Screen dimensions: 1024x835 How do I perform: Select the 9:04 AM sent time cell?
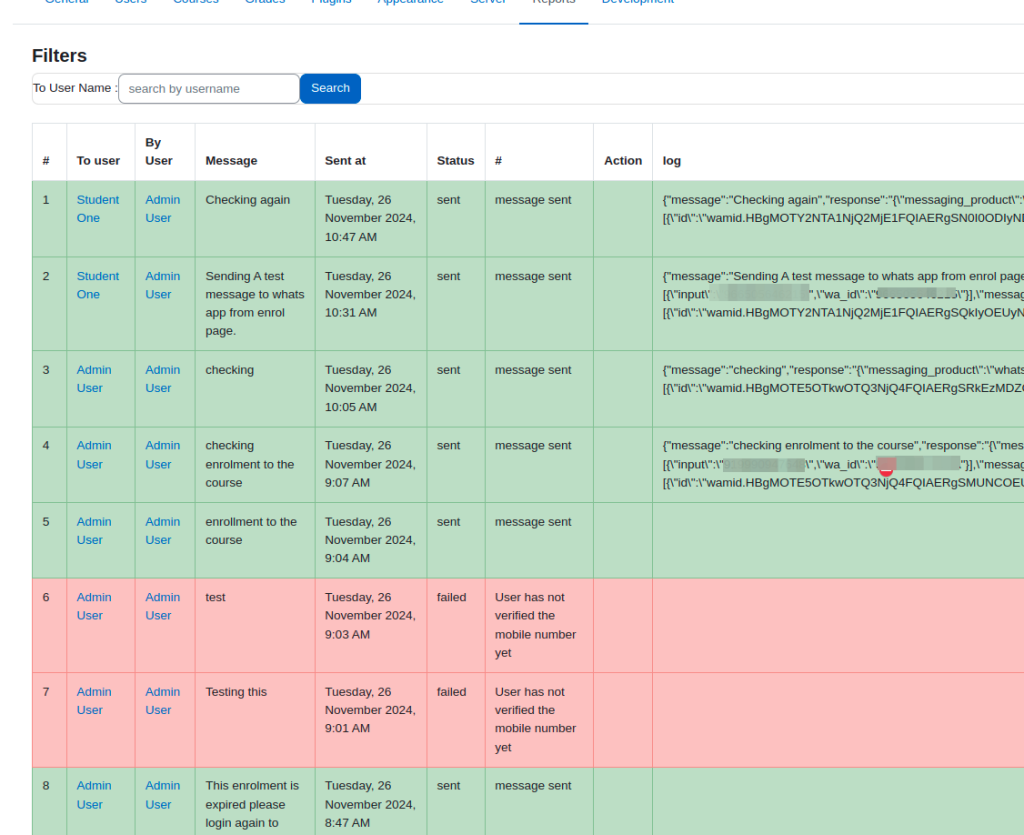click(x=370, y=540)
